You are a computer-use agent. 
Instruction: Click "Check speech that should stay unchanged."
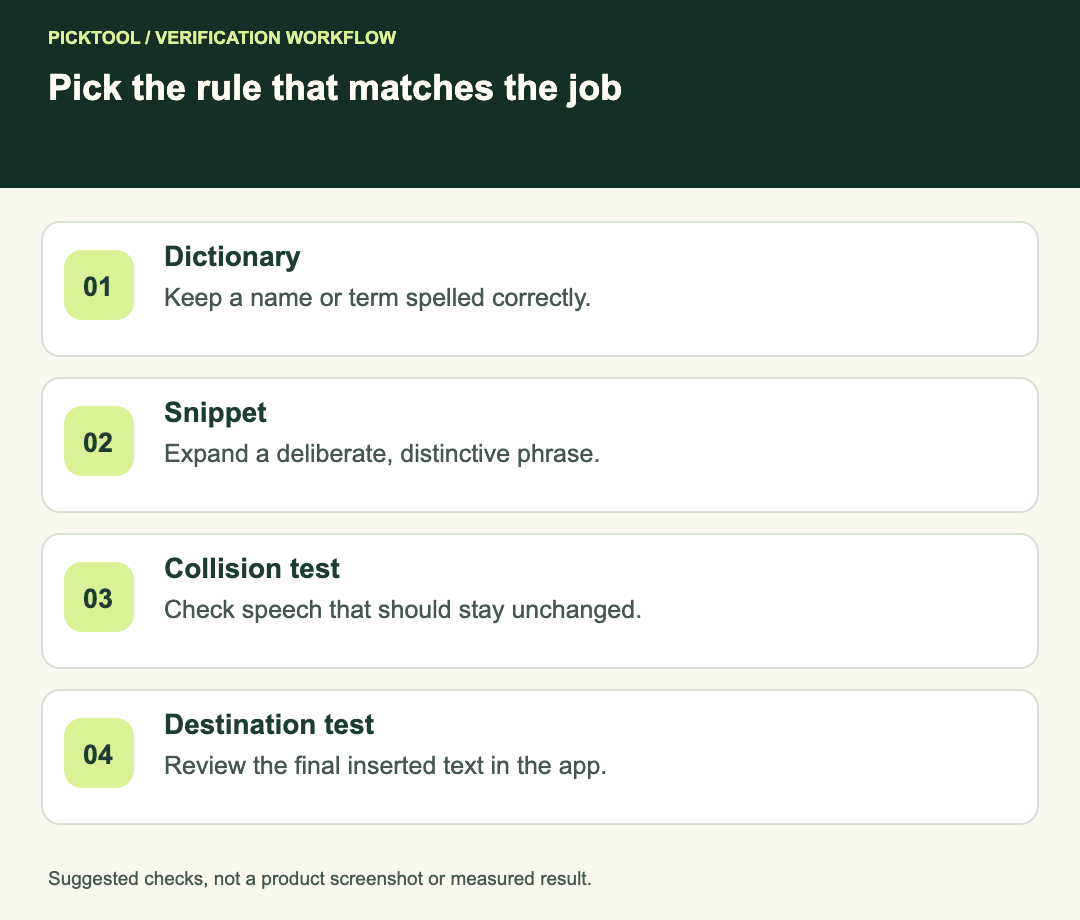pyautogui.click(x=402, y=610)
